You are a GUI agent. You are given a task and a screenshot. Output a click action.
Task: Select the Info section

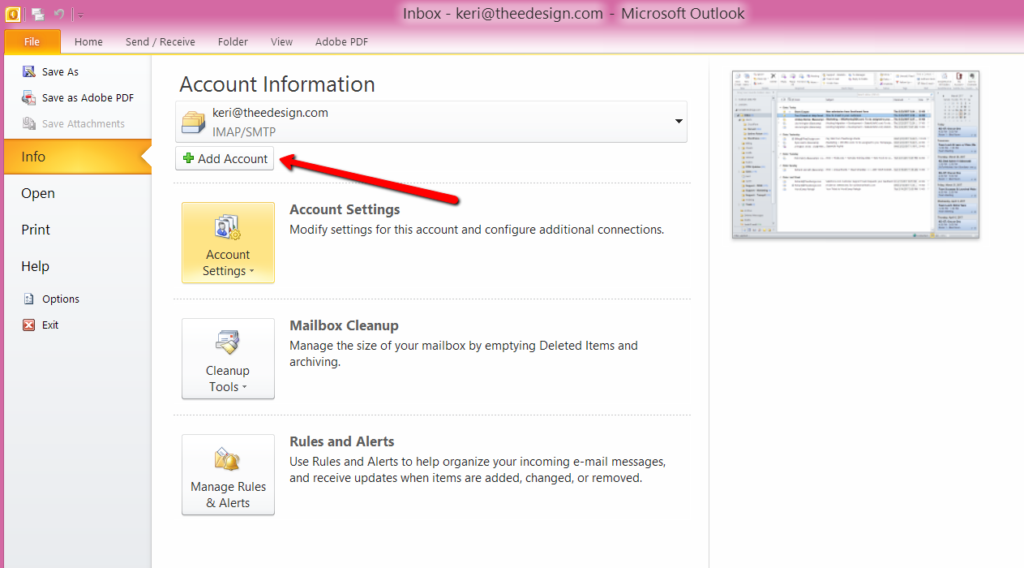tap(78, 157)
